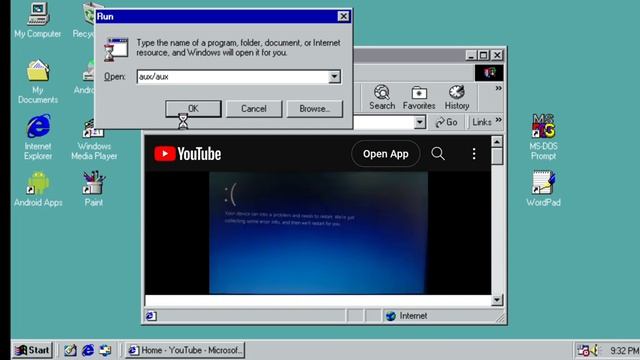This screenshot has height=360, width=640.
Task: Minimize the Internet Explorer window
Action: (x=471, y=55)
